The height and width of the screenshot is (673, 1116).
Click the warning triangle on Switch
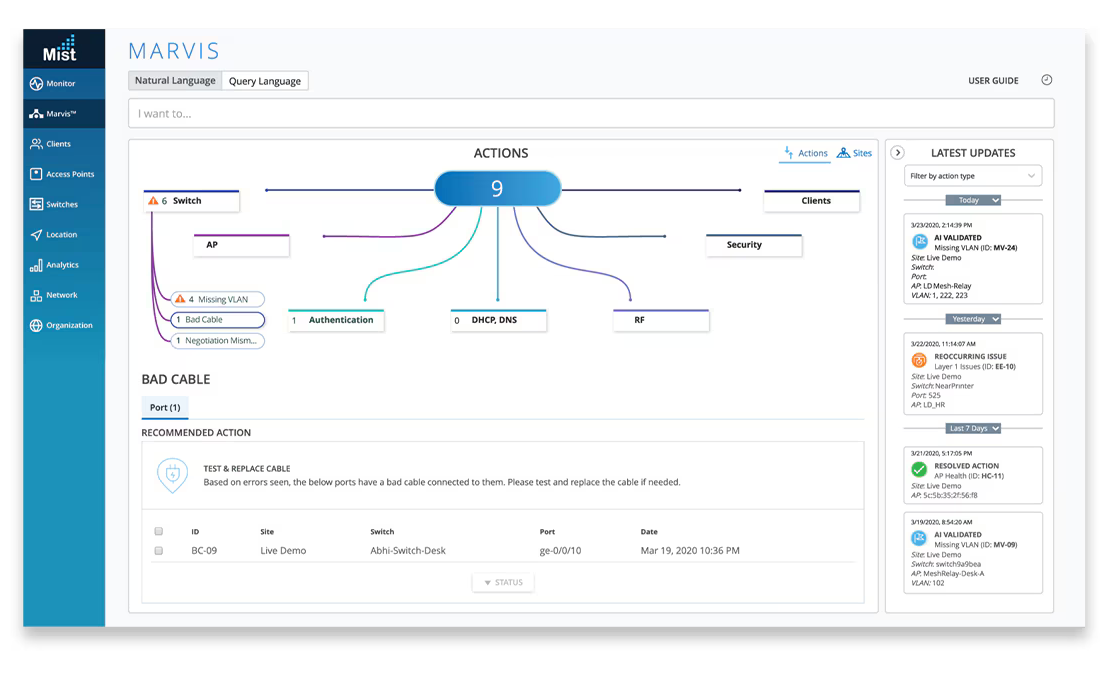153,201
